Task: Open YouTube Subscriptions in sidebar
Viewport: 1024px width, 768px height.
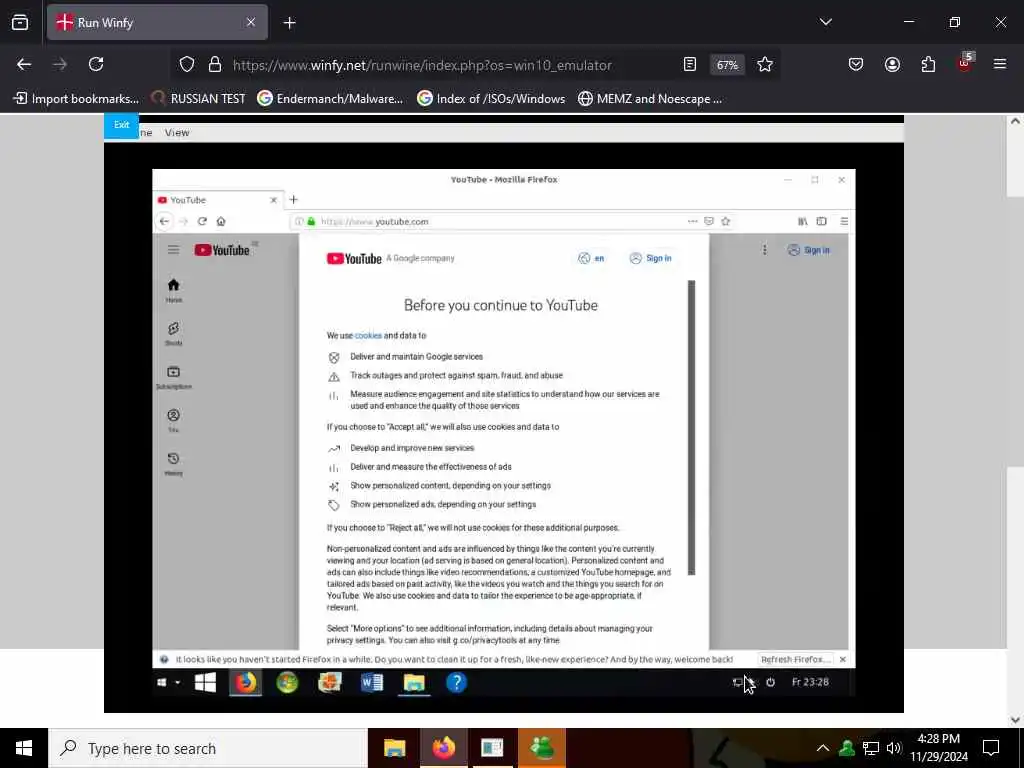Action: click(173, 377)
